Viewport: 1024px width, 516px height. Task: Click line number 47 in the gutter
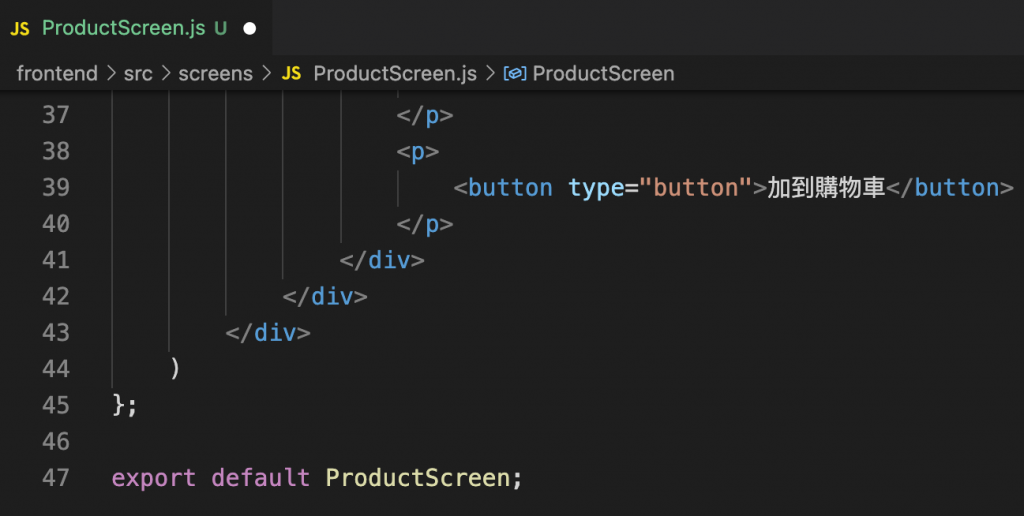[56, 478]
